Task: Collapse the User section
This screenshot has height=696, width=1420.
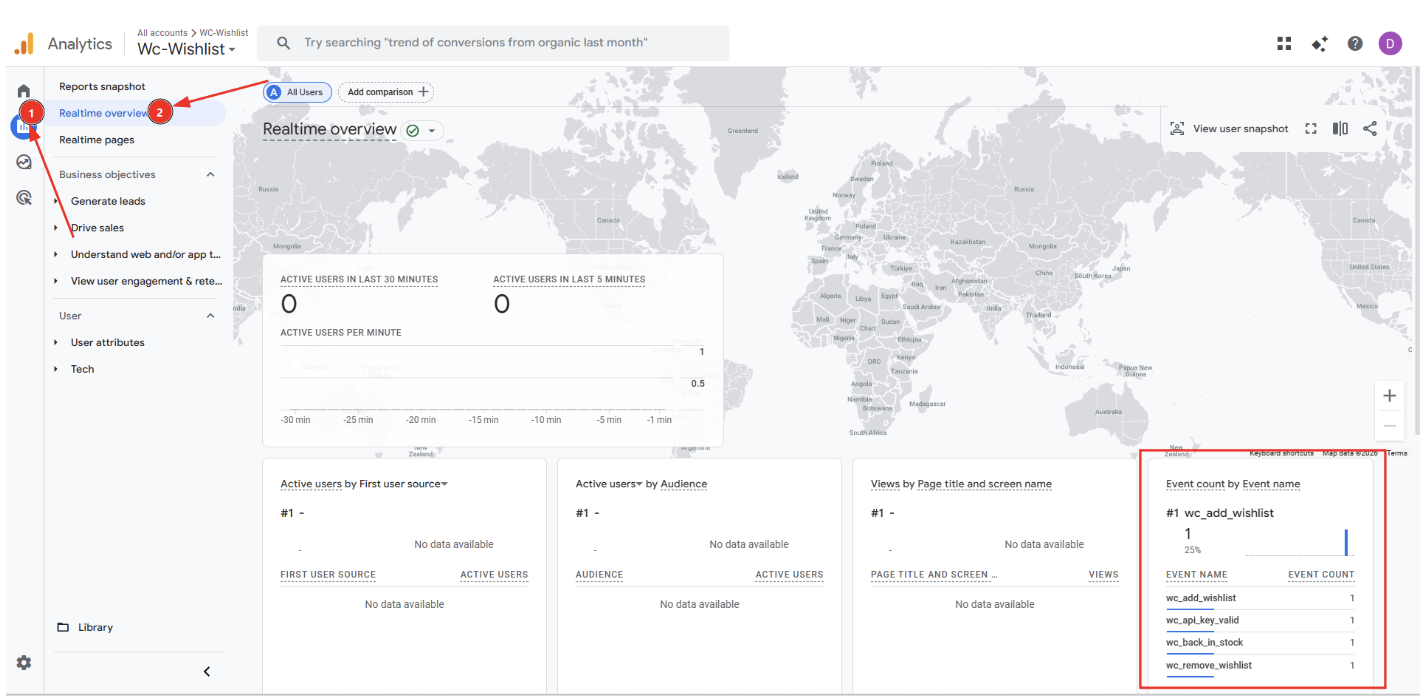Action: coord(210,316)
